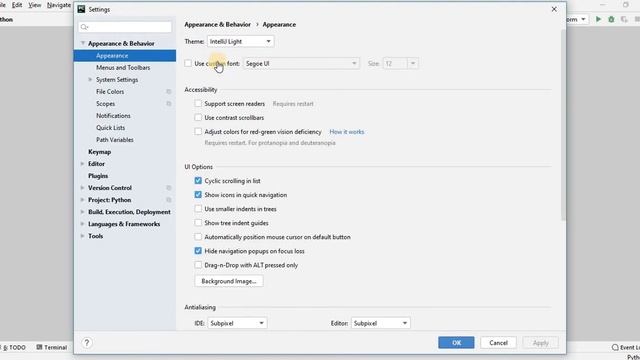Open the TODO tool window

tap(14, 347)
